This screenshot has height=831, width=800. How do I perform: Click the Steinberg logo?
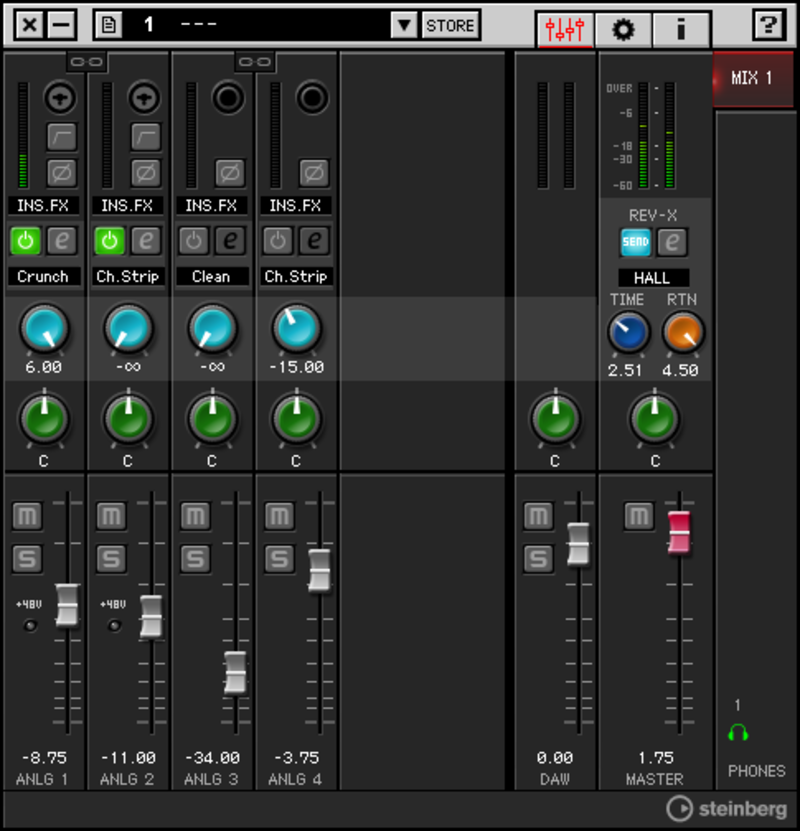point(727,809)
